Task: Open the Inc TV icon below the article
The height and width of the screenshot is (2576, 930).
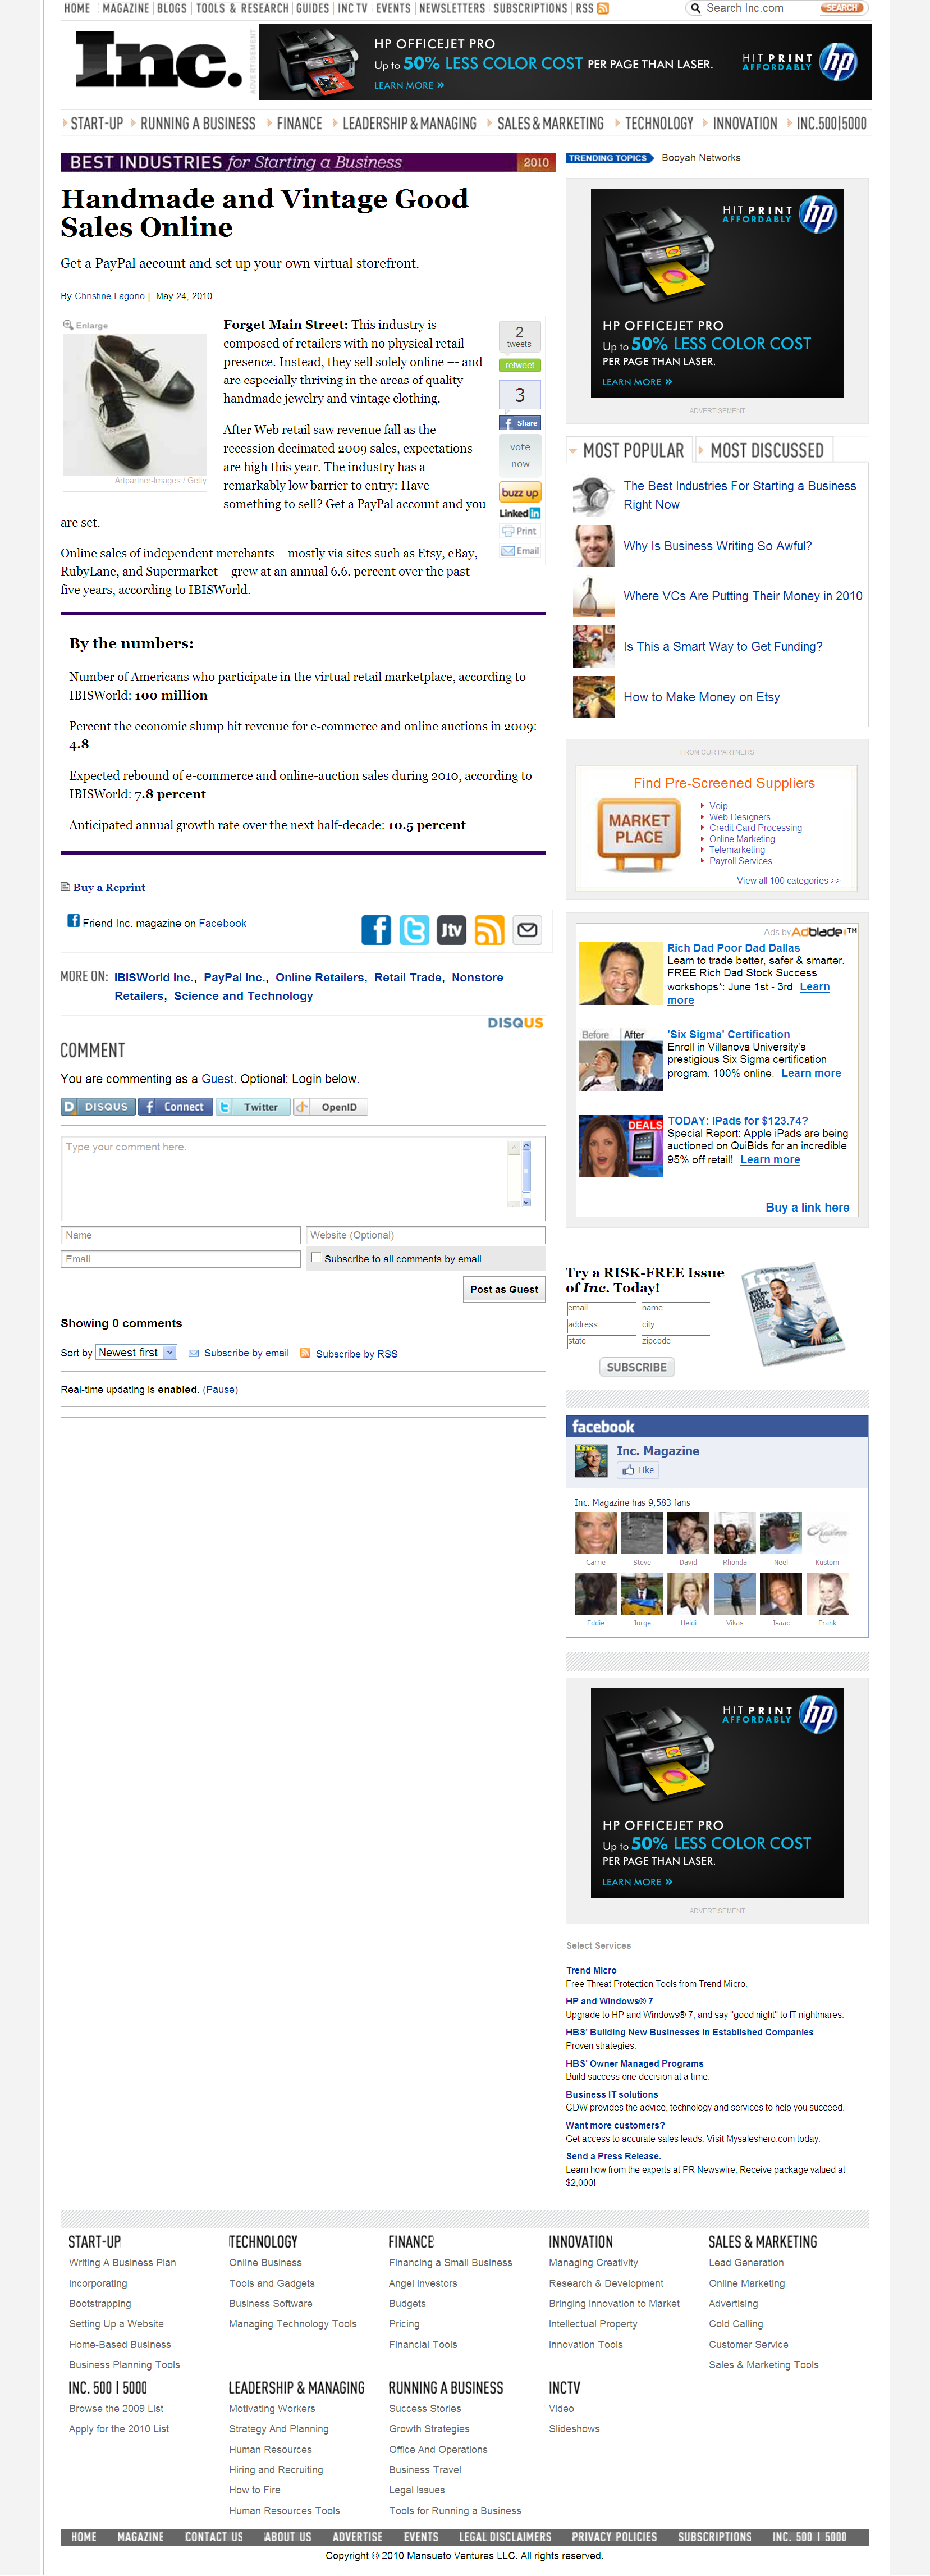Action: 452,930
